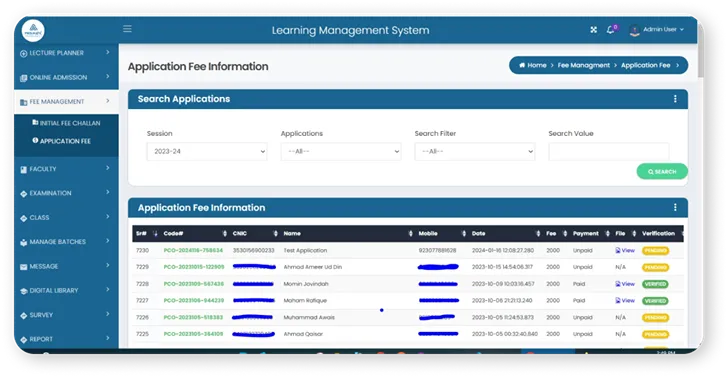The width and height of the screenshot is (728, 377).
Task: Click the Examination sidebar icon
Action: click(24, 194)
